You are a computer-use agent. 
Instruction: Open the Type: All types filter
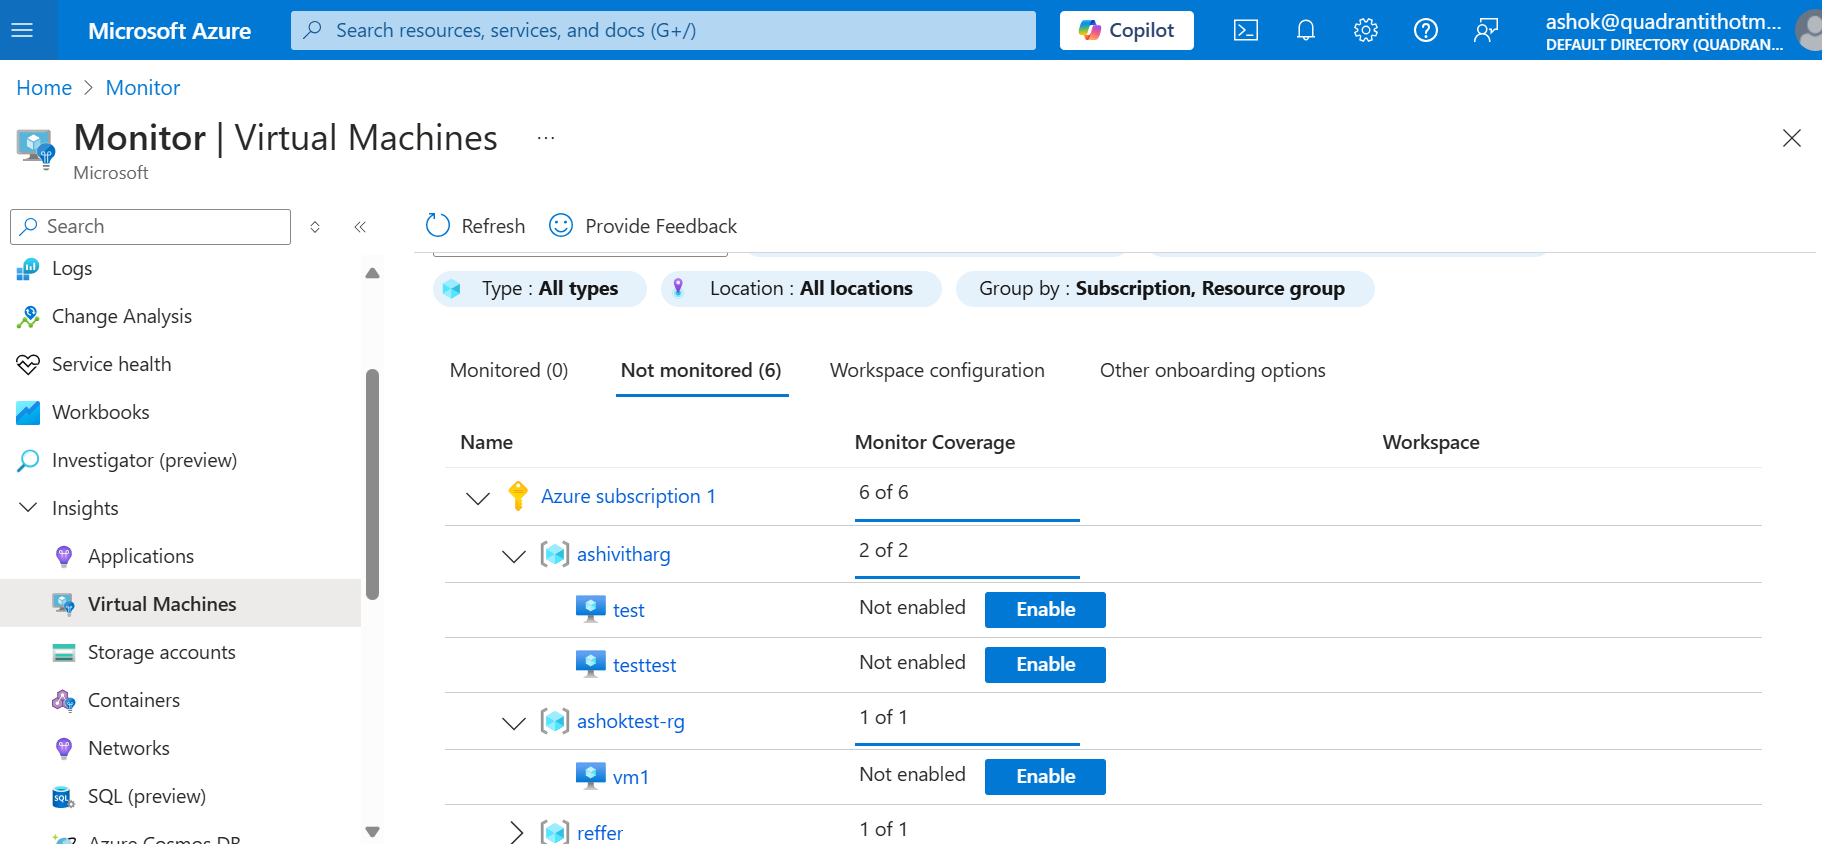[x=540, y=288]
